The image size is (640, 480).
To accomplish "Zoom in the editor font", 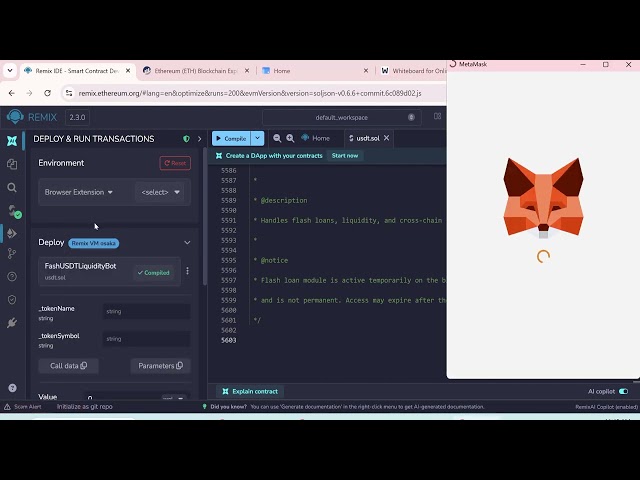I will pos(290,138).
